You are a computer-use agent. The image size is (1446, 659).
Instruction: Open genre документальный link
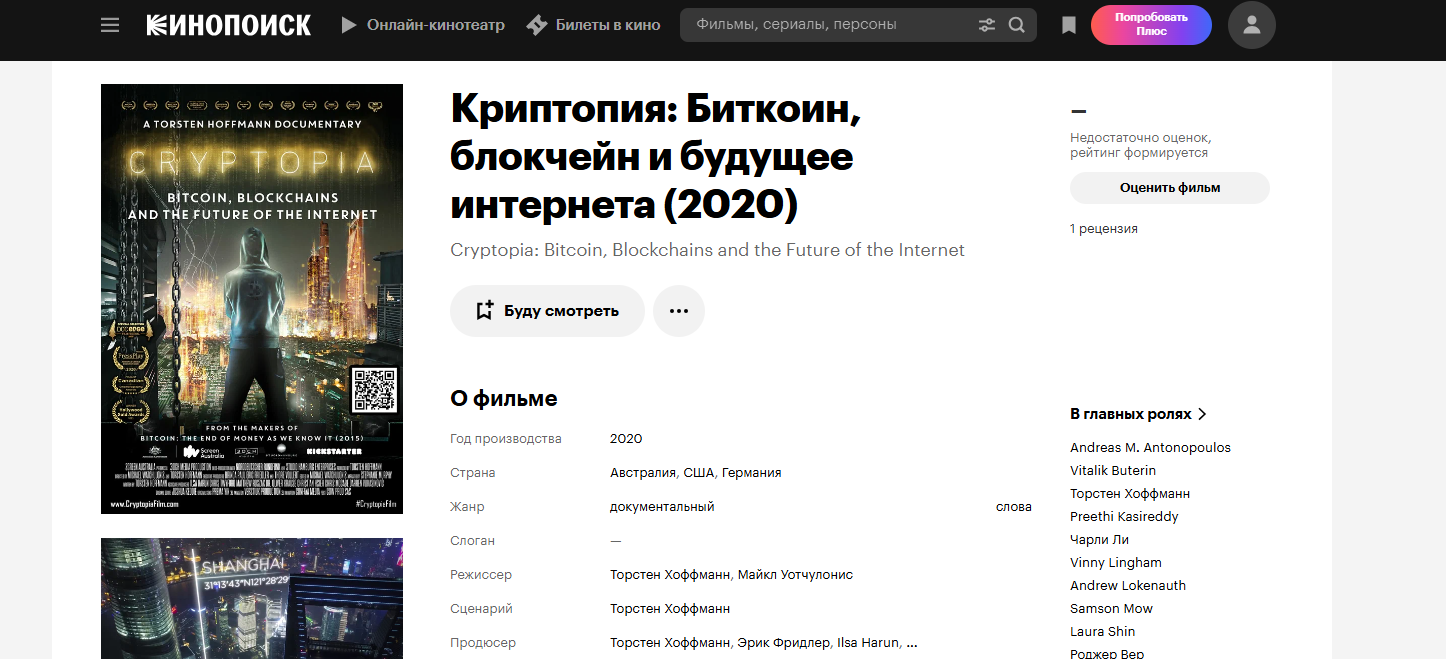click(662, 507)
